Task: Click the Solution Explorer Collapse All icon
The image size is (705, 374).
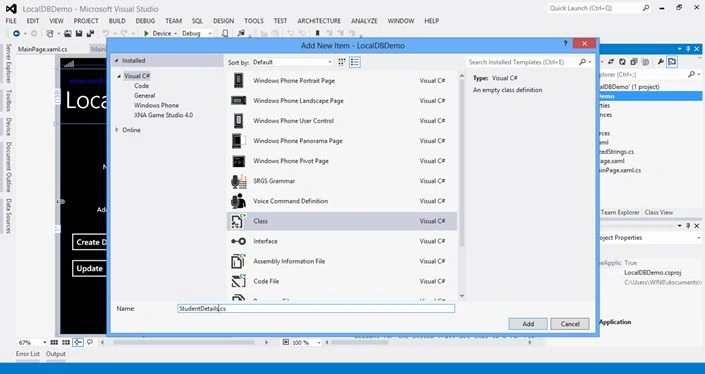Action: (x=634, y=62)
